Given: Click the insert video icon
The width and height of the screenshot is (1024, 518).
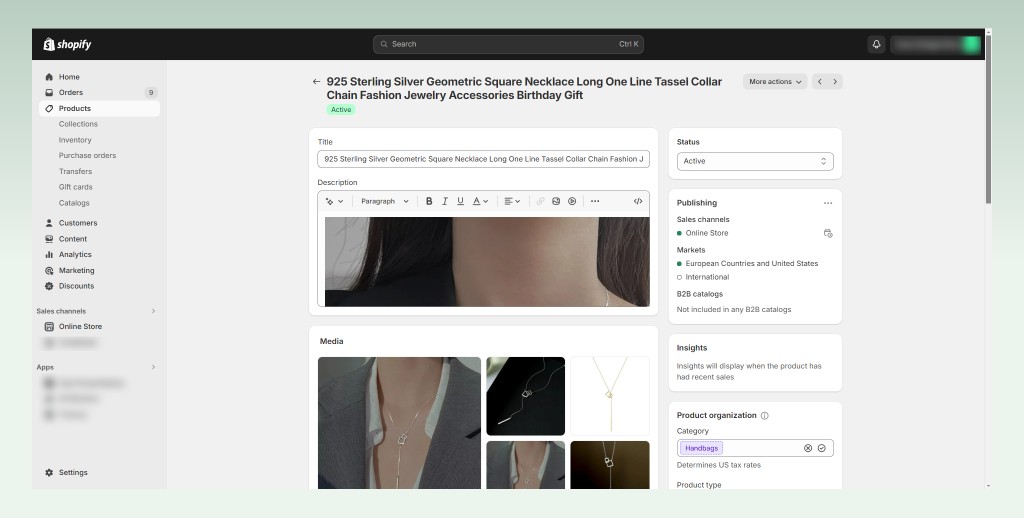Looking at the screenshot, I should coord(572,201).
